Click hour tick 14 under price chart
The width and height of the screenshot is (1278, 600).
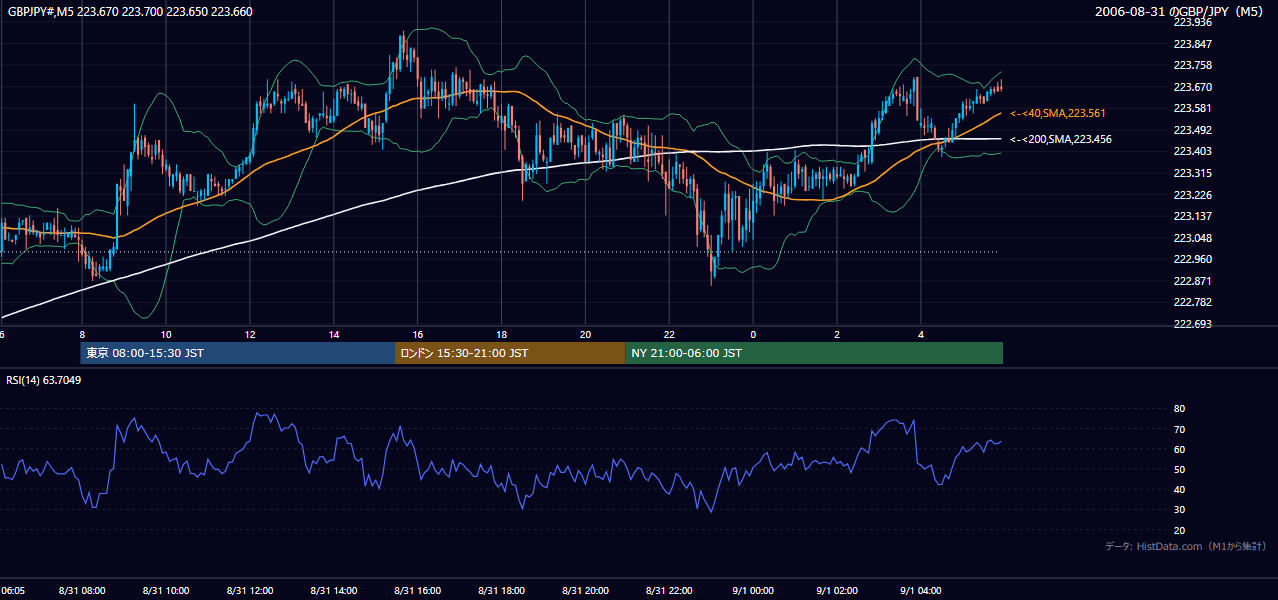click(334, 334)
